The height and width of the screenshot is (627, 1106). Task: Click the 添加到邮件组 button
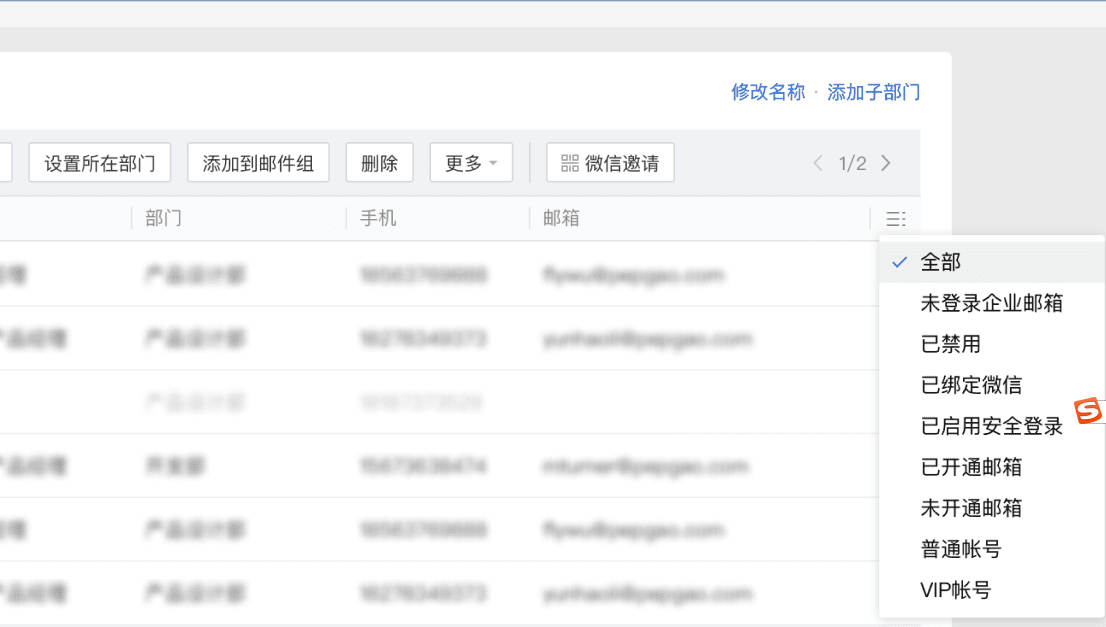pyautogui.click(x=258, y=162)
